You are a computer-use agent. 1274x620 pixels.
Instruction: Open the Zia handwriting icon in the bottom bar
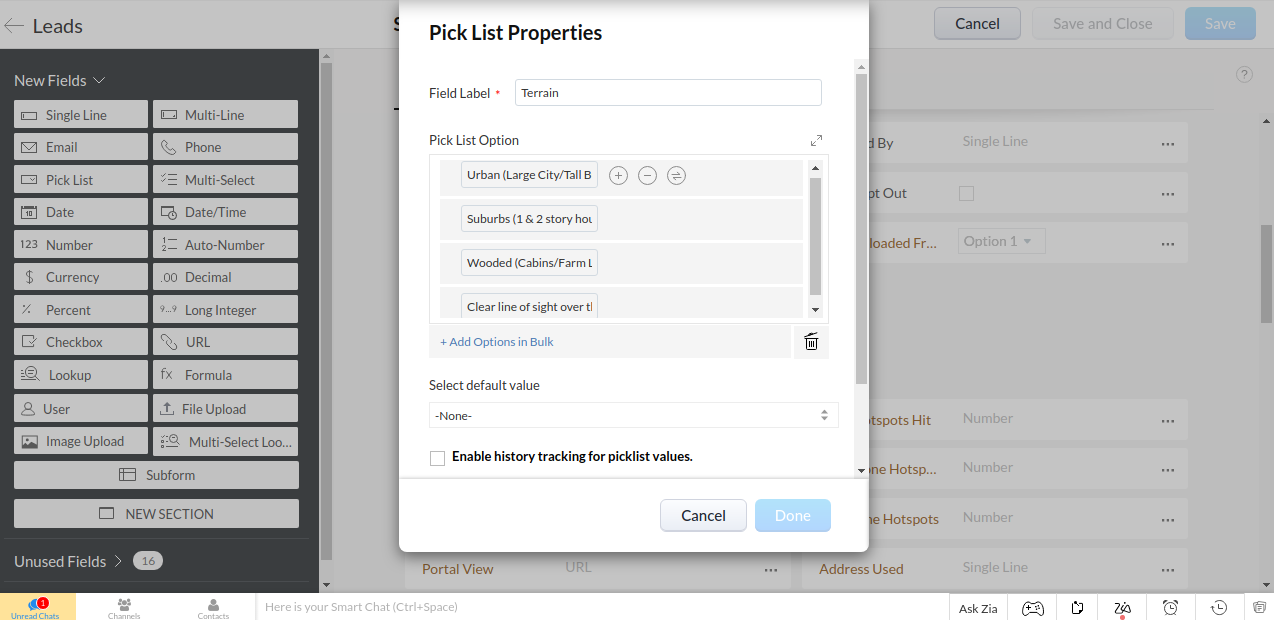[1123, 607]
